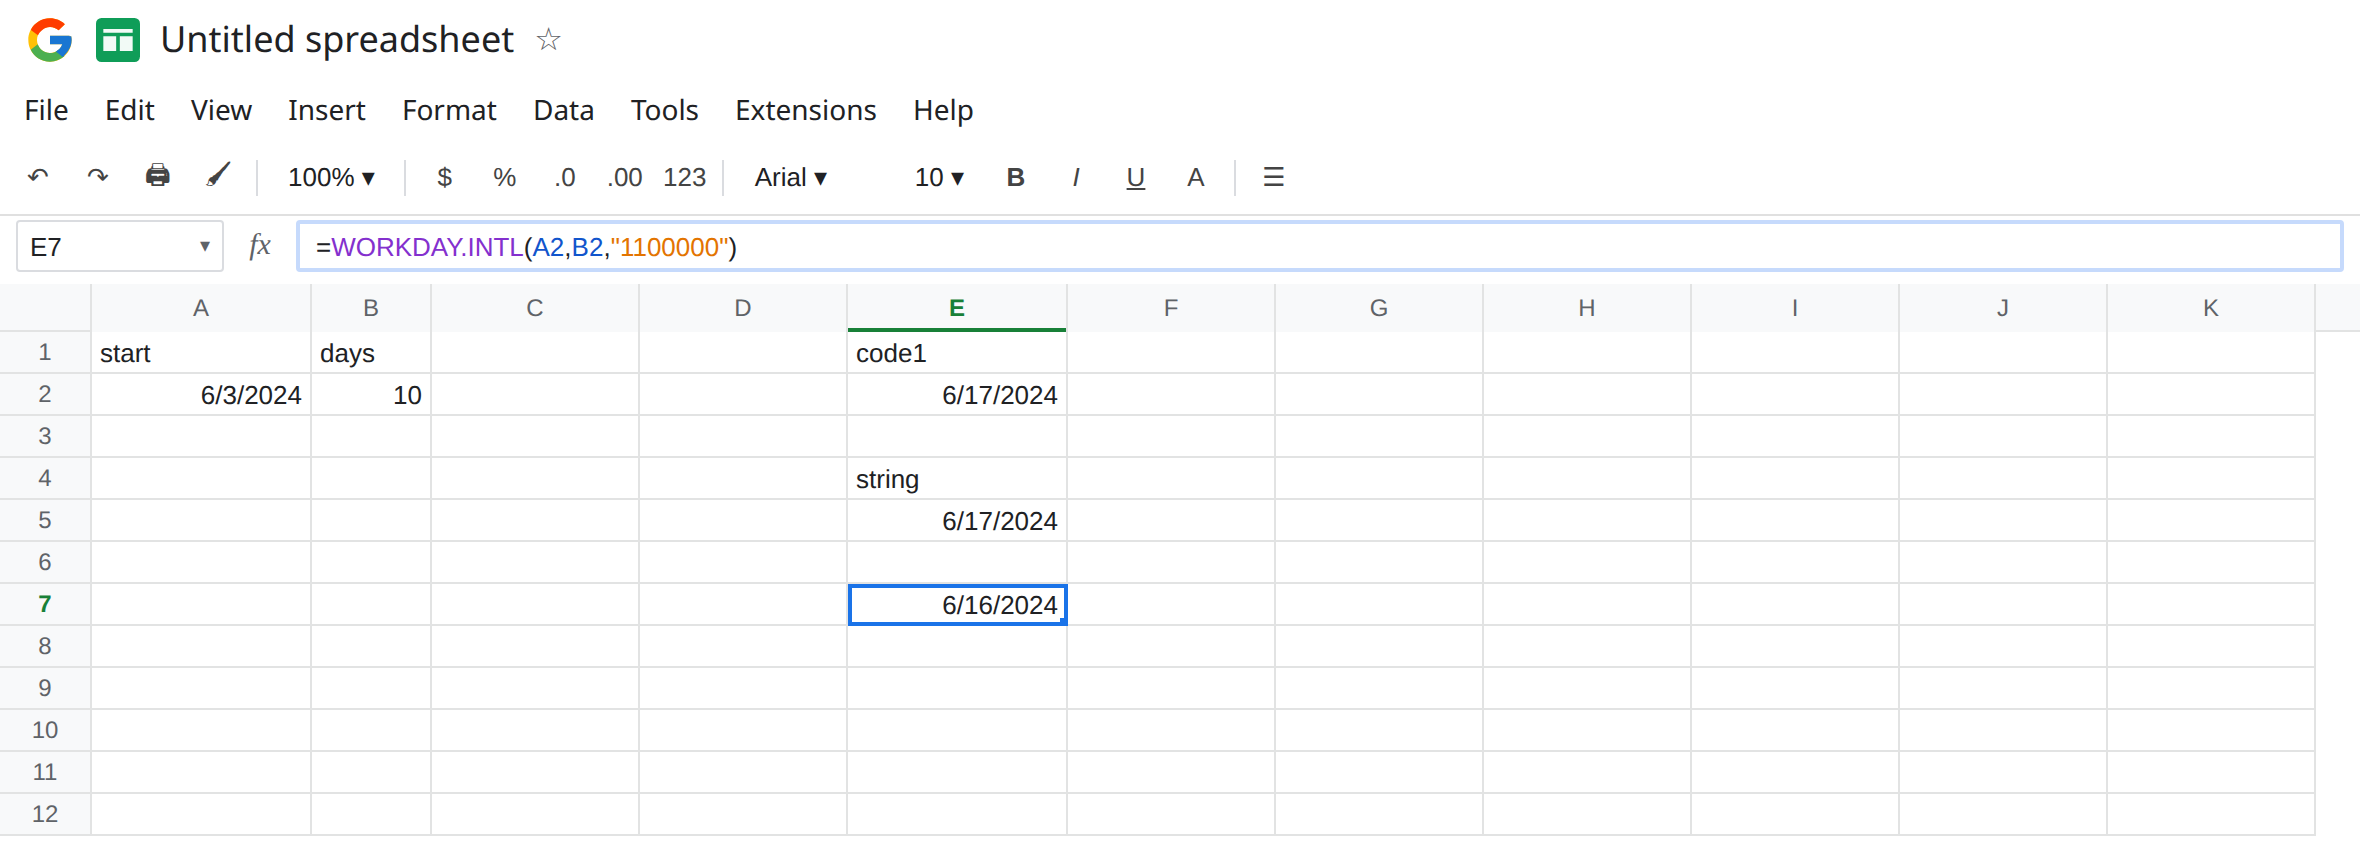This screenshot has width=2360, height=848.
Task: Open the text color A button
Action: pyautogui.click(x=1195, y=177)
